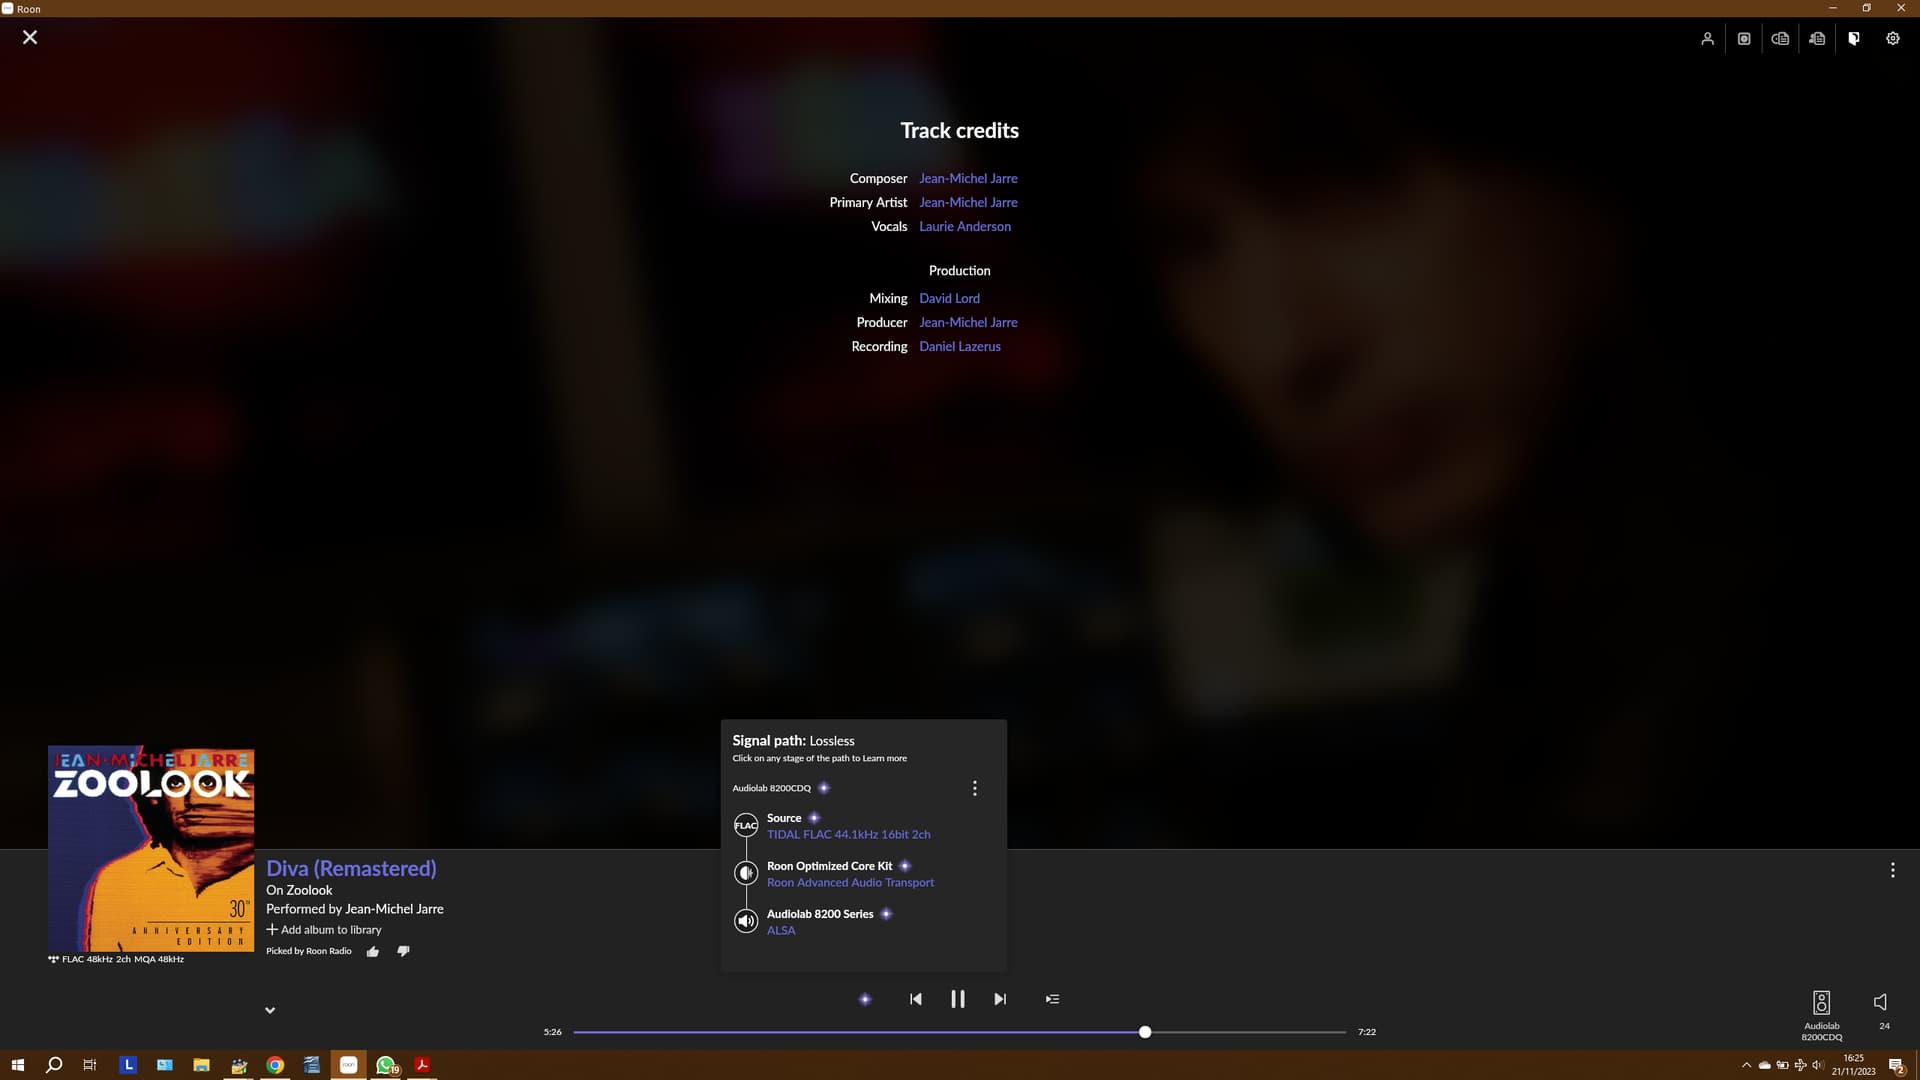
Task: Open mixing credit David Lord
Action: pos(949,298)
